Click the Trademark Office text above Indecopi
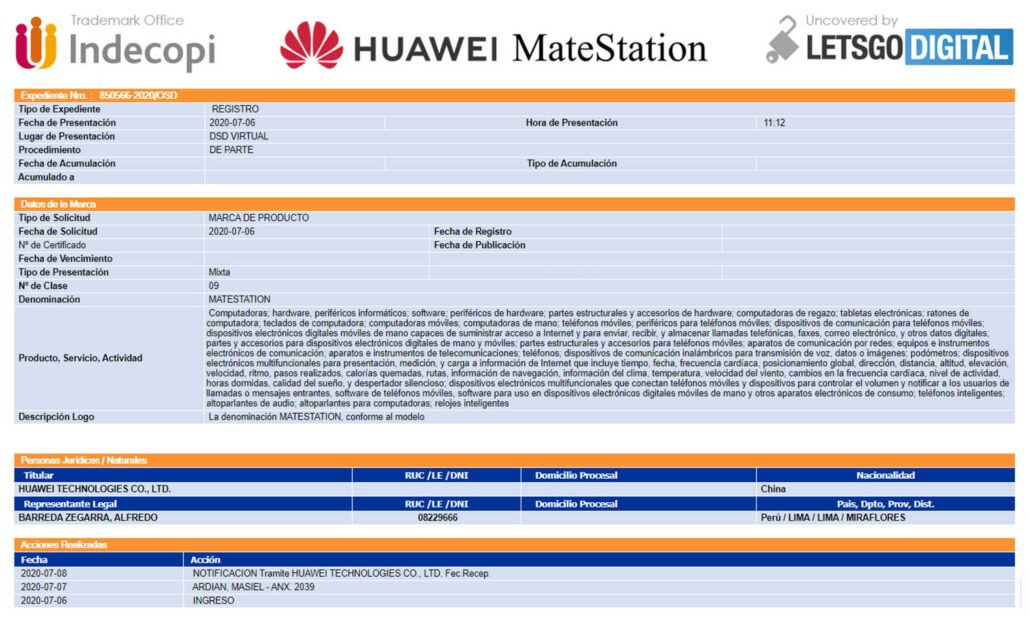 click(128, 18)
